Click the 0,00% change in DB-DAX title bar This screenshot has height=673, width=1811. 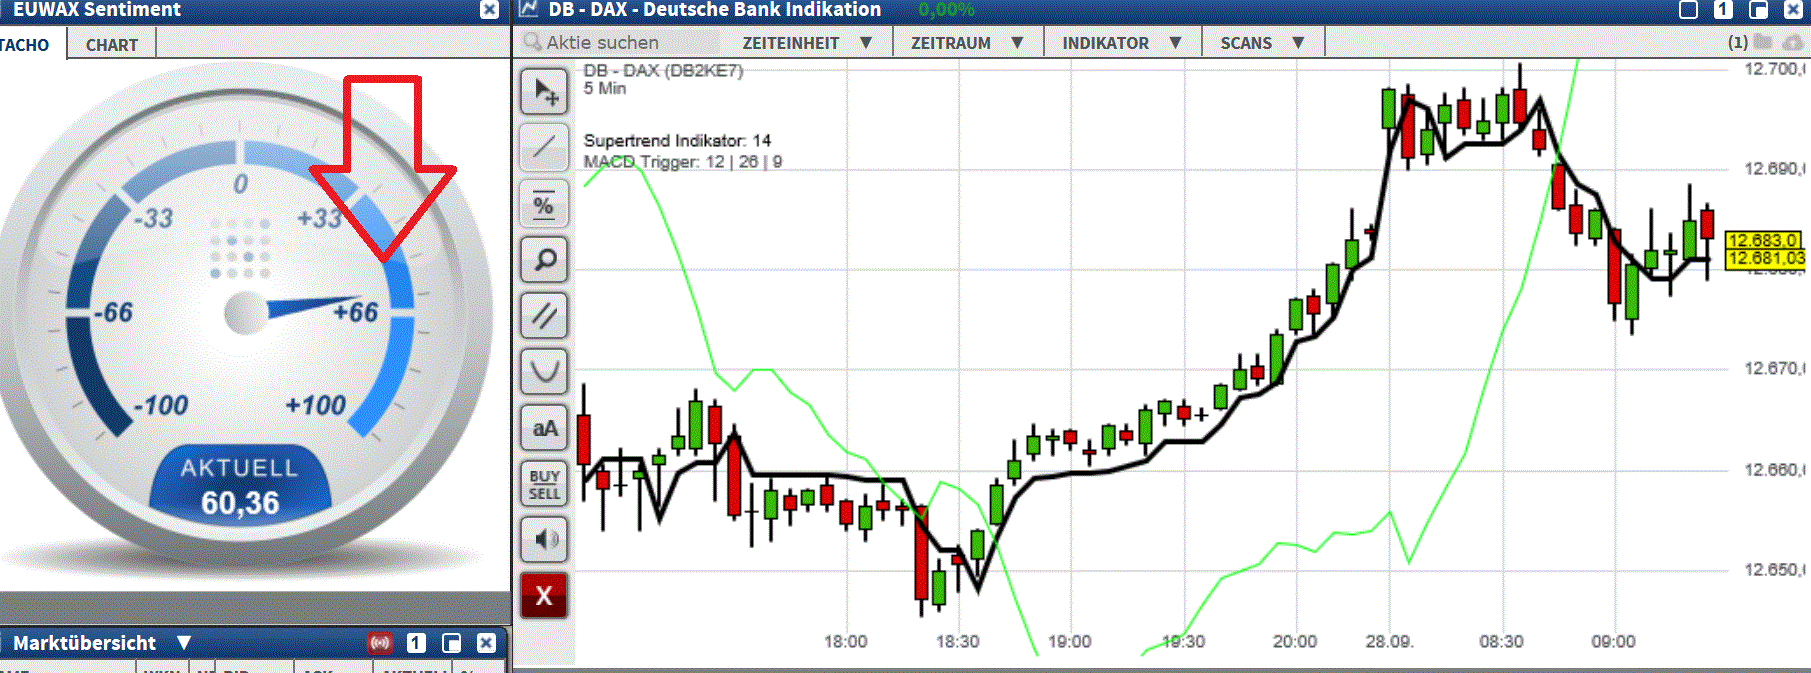pos(946,9)
